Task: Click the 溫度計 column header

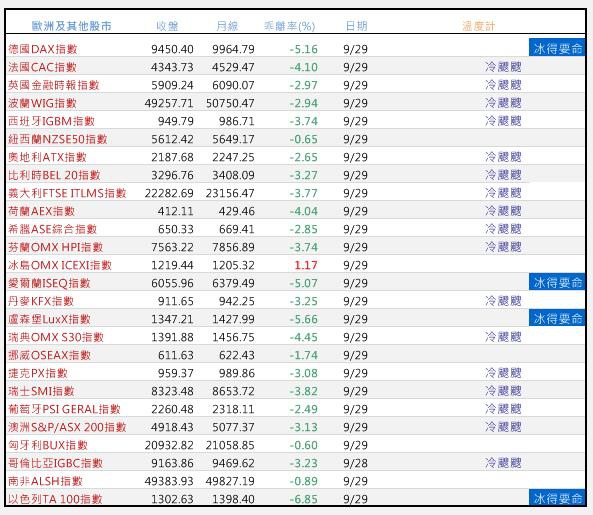Action: tap(478, 26)
